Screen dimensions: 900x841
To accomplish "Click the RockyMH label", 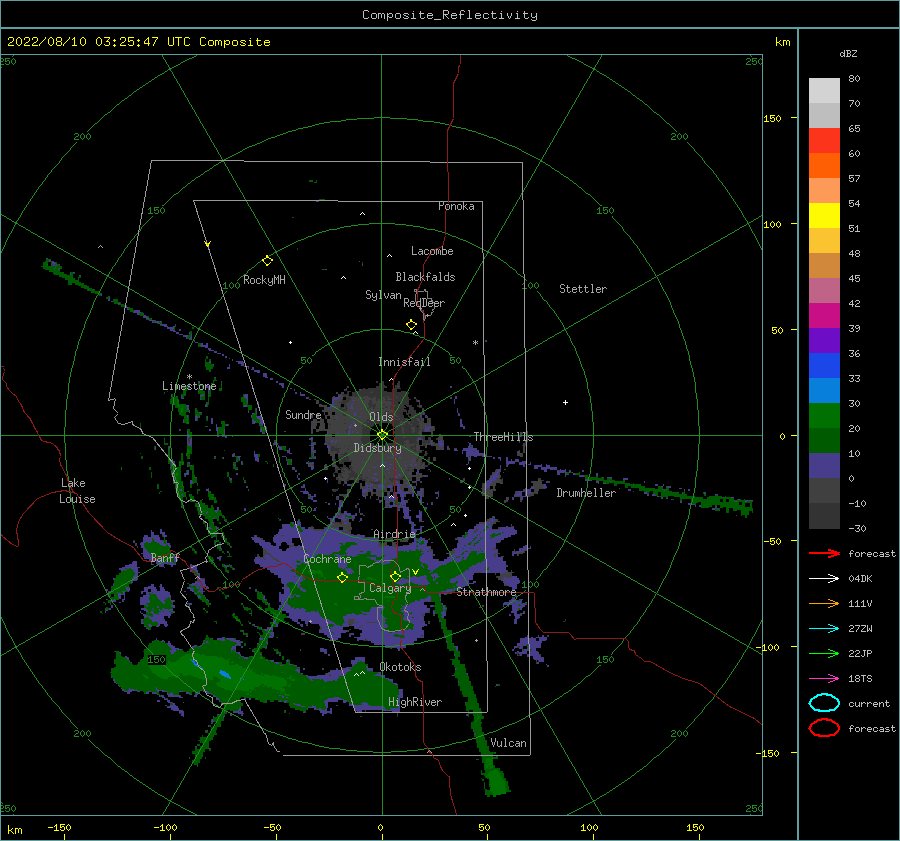I will tap(264, 280).
